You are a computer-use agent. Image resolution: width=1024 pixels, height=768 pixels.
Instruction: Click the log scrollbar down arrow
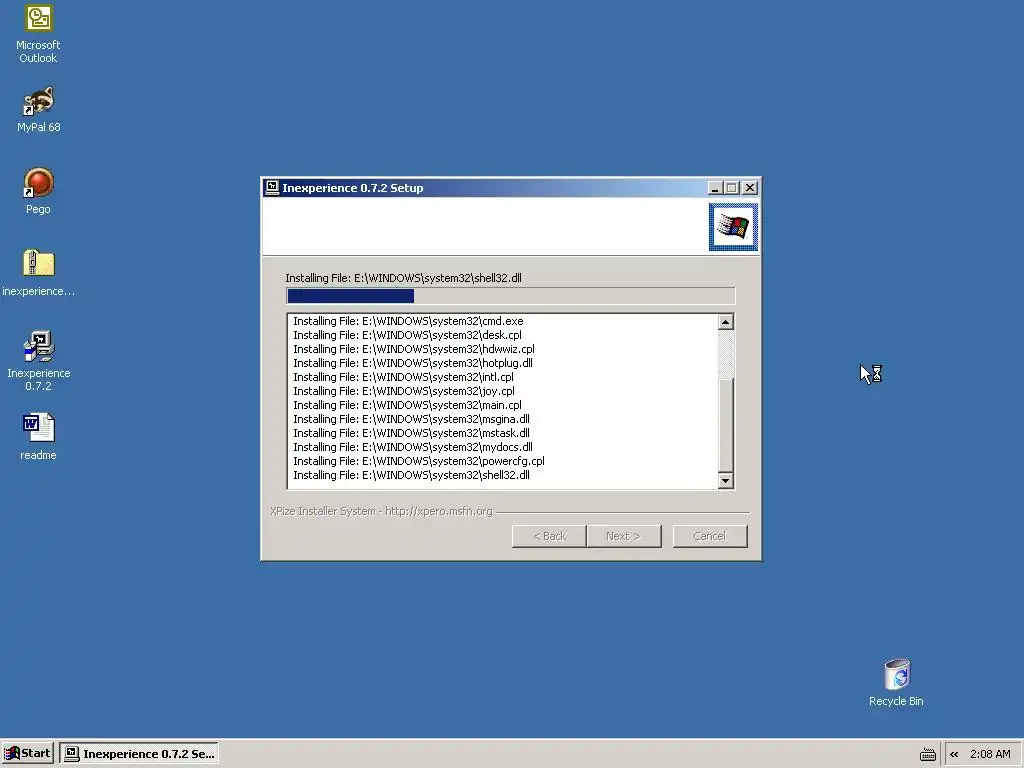click(x=726, y=481)
